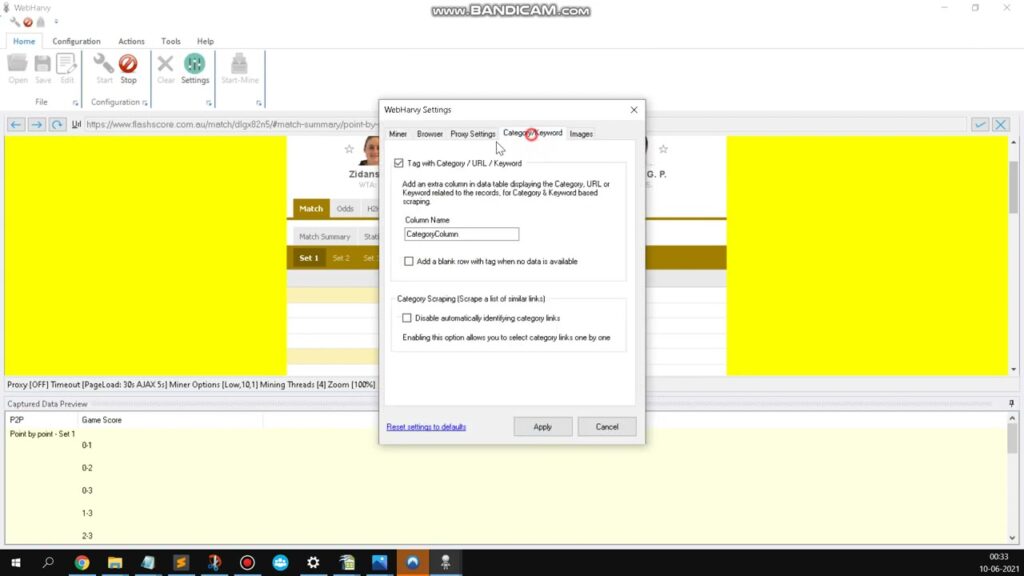Click the 2-3 game score cell
The height and width of the screenshot is (576, 1024).
tap(87, 536)
